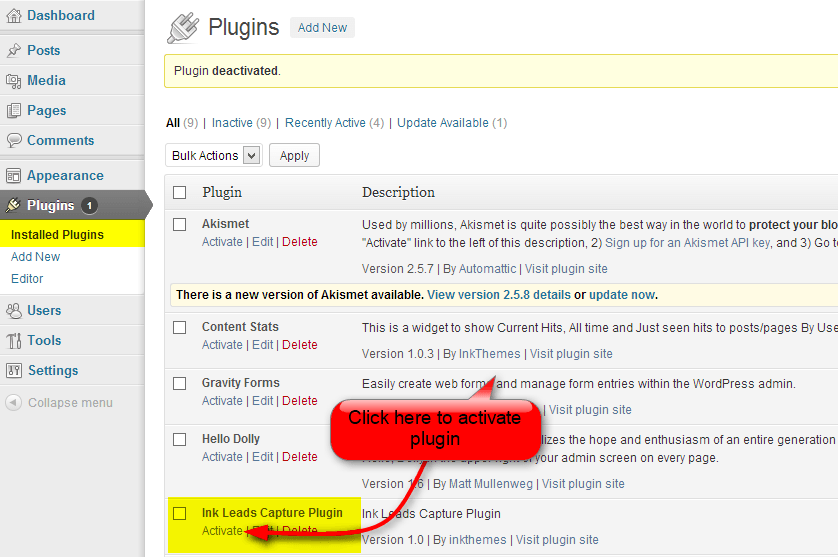838x557 pixels.
Task: Check the Hello Dolly plugin checkbox
Action: pos(180,440)
